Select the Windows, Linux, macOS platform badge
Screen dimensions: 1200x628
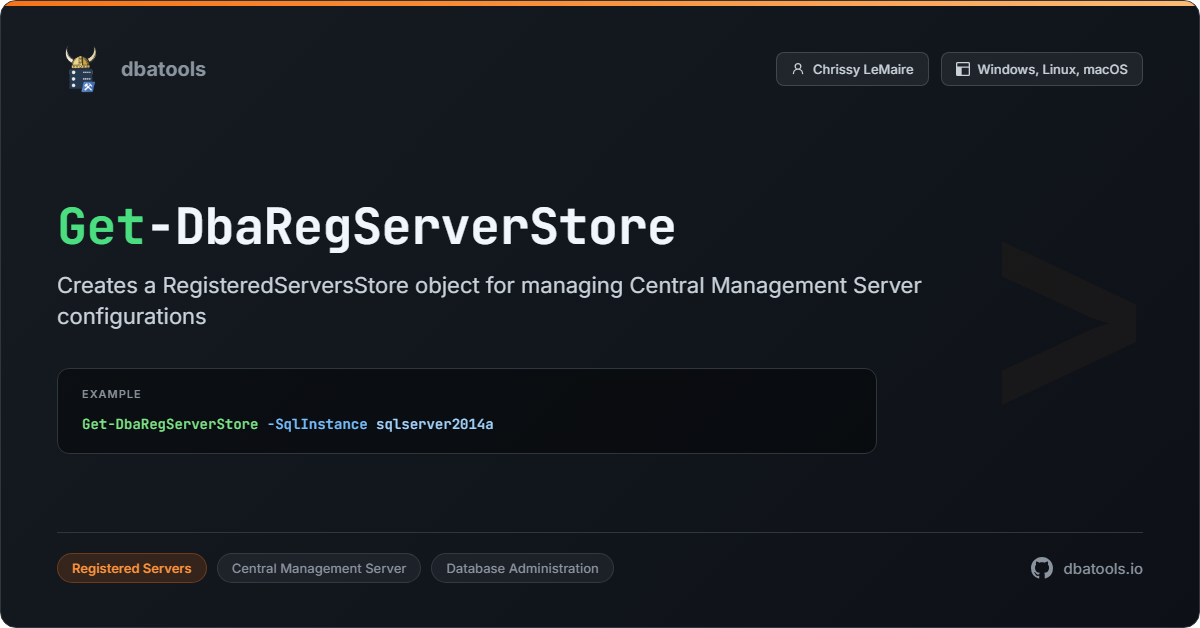[1042, 69]
